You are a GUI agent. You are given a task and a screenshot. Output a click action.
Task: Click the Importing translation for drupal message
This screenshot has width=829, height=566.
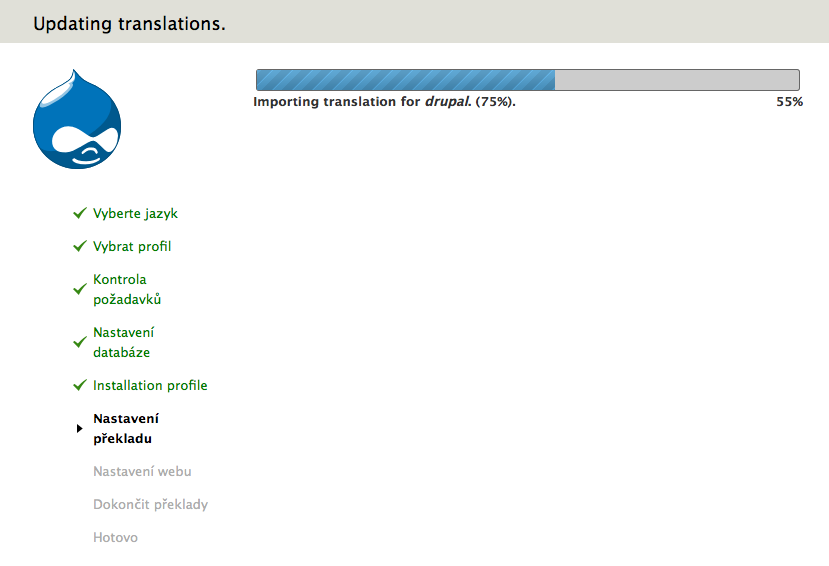pyautogui.click(x=384, y=101)
